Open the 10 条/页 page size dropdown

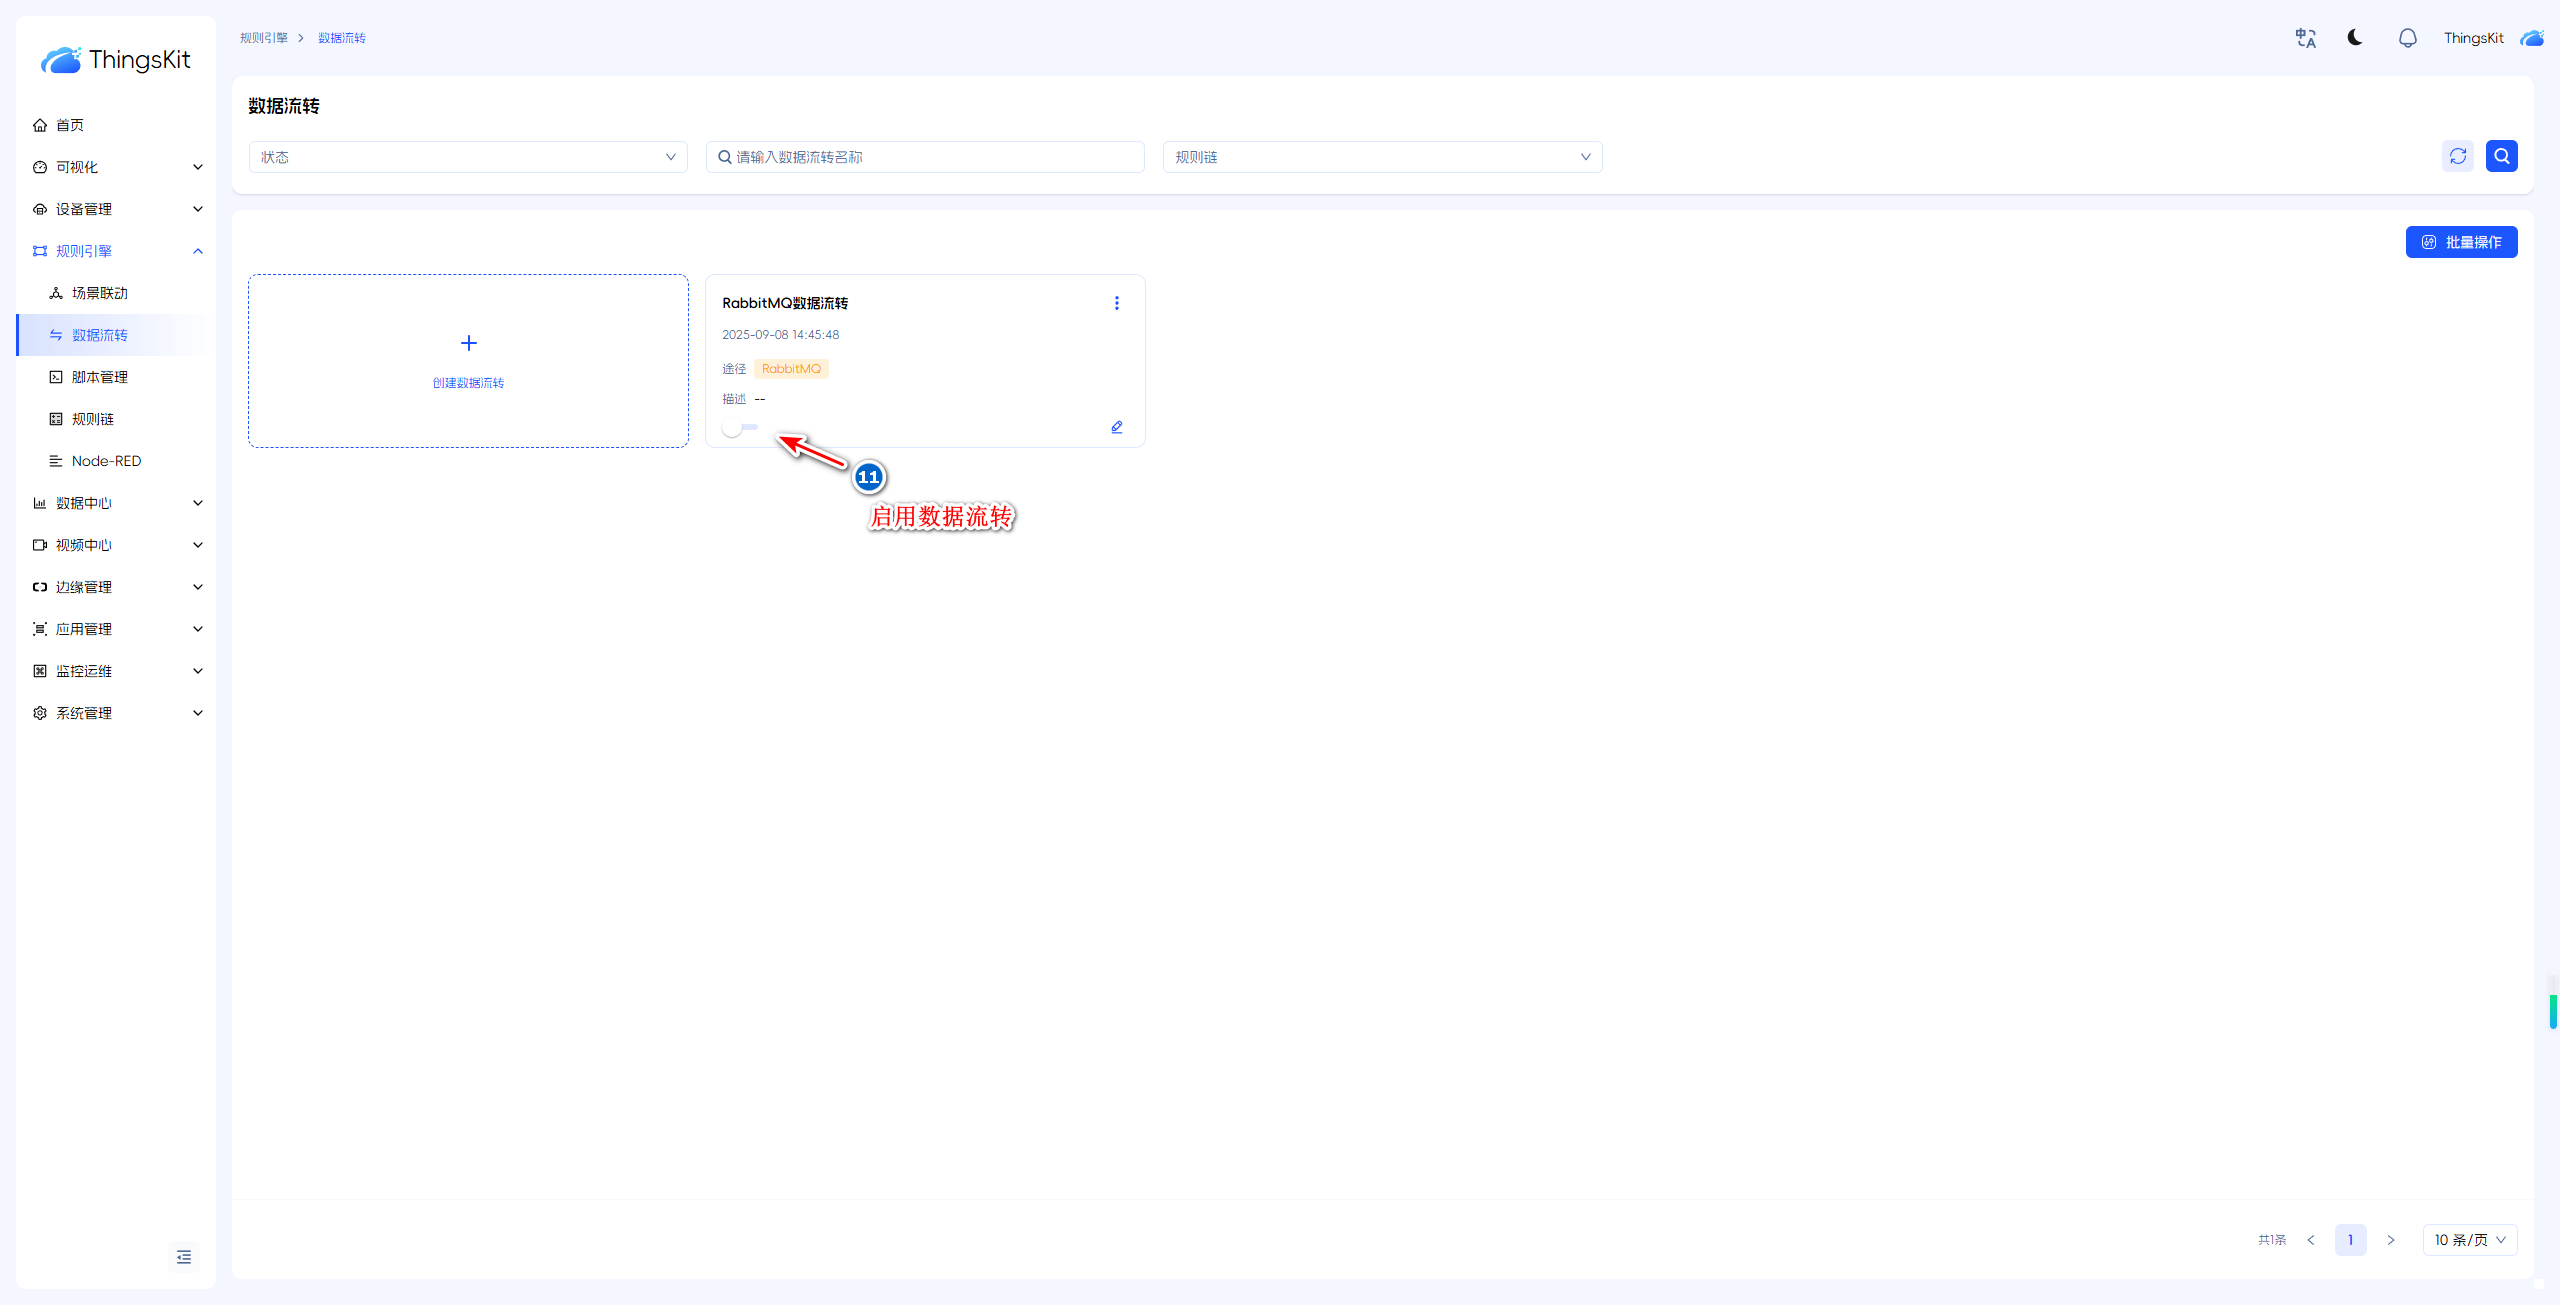click(x=2469, y=1240)
